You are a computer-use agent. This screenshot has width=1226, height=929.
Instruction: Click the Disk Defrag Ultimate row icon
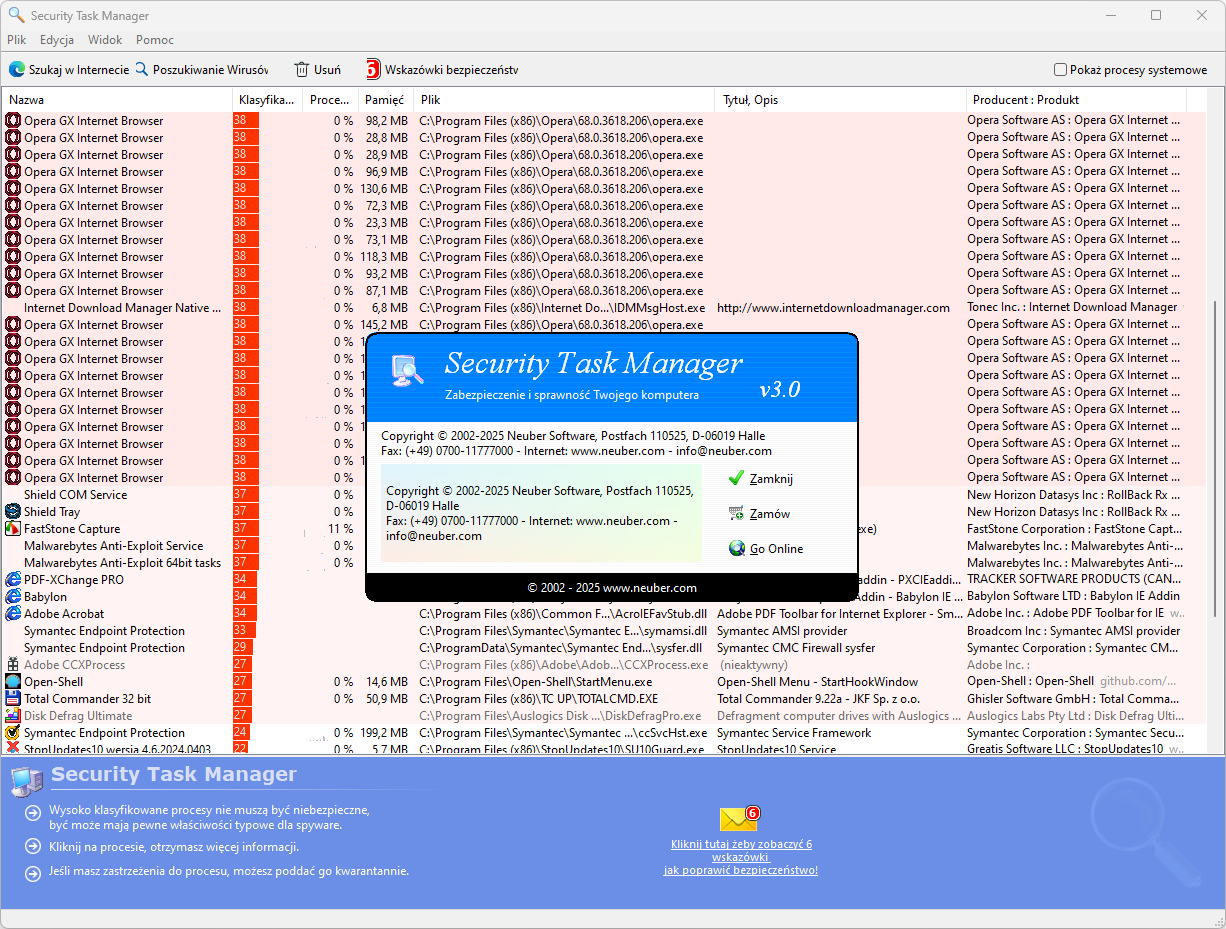[x=13, y=716]
